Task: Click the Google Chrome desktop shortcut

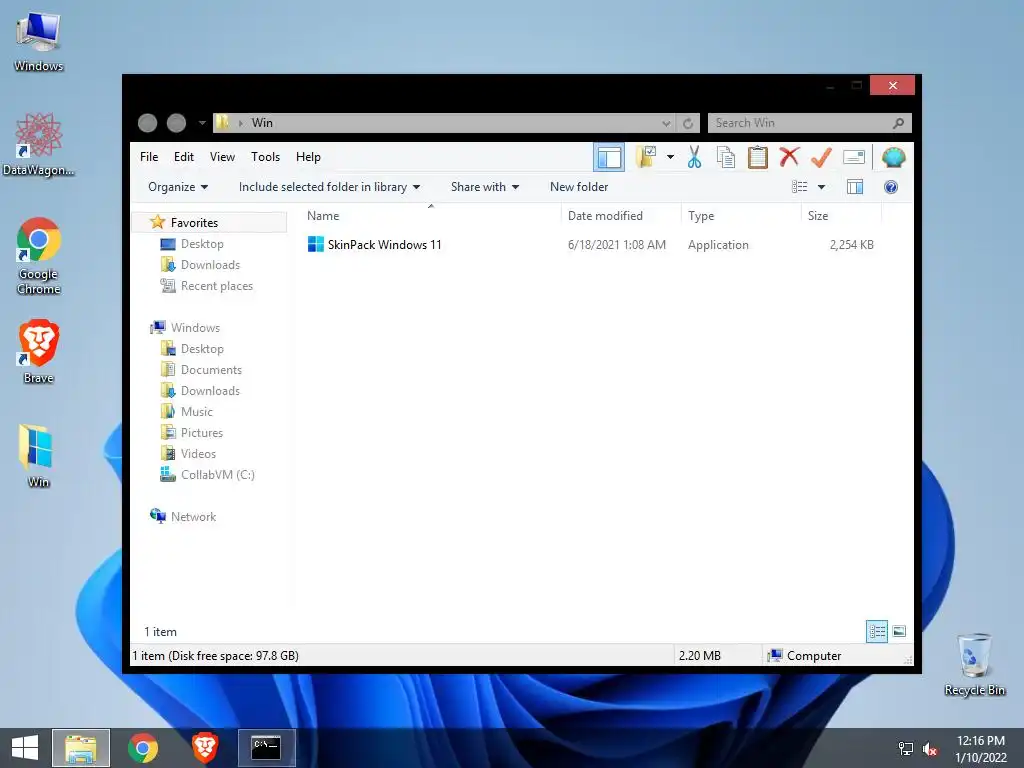Action: click(39, 256)
